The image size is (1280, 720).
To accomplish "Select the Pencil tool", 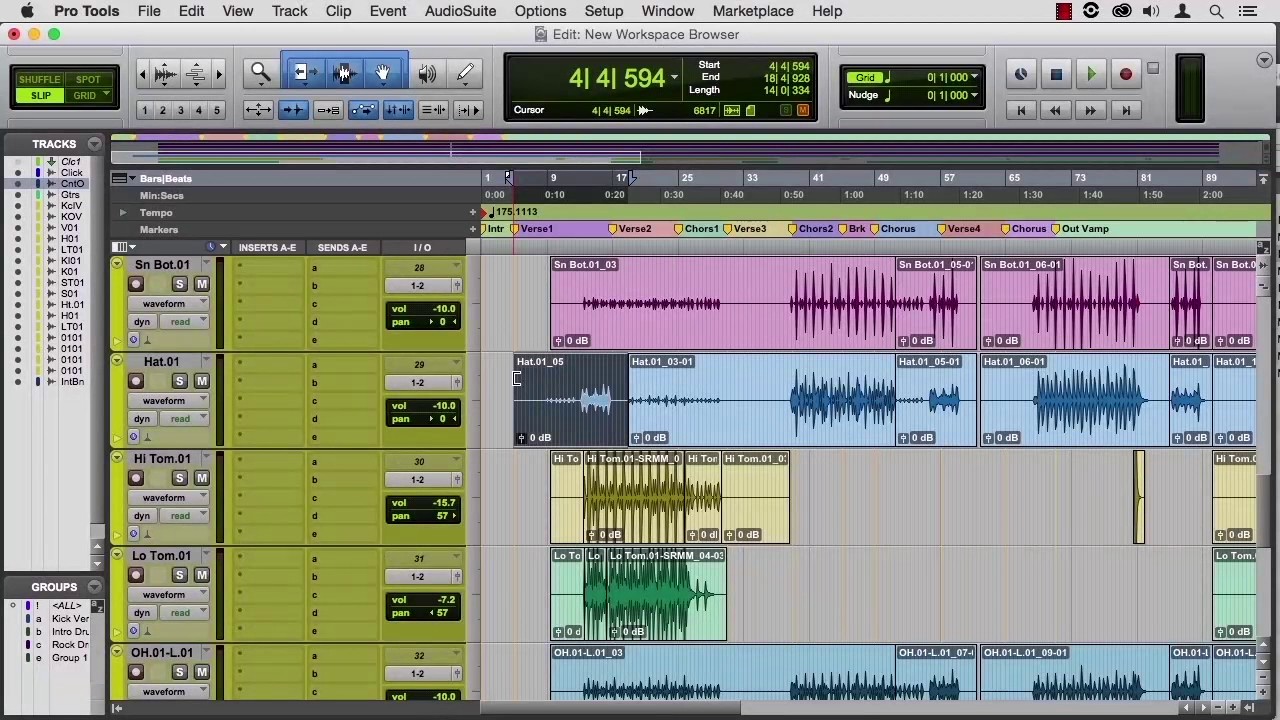I will coord(465,73).
